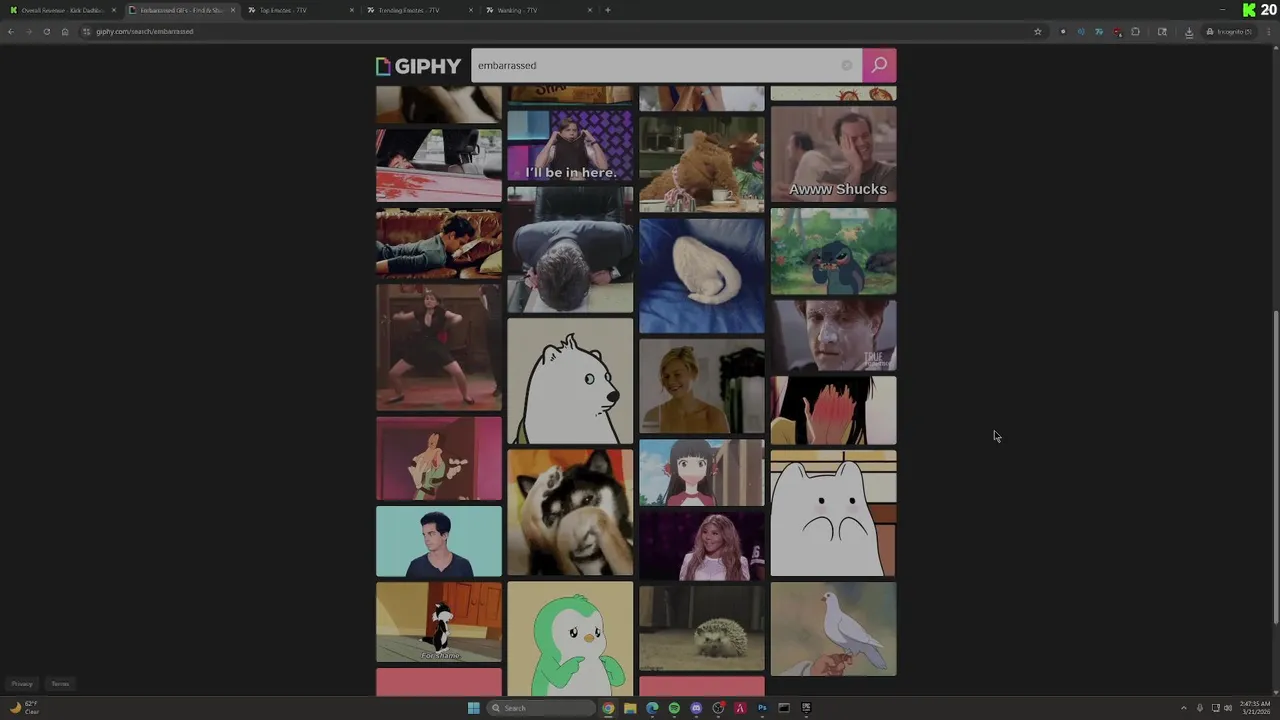
Task: Open Photoshop from the taskbar
Action: [762, 708]
